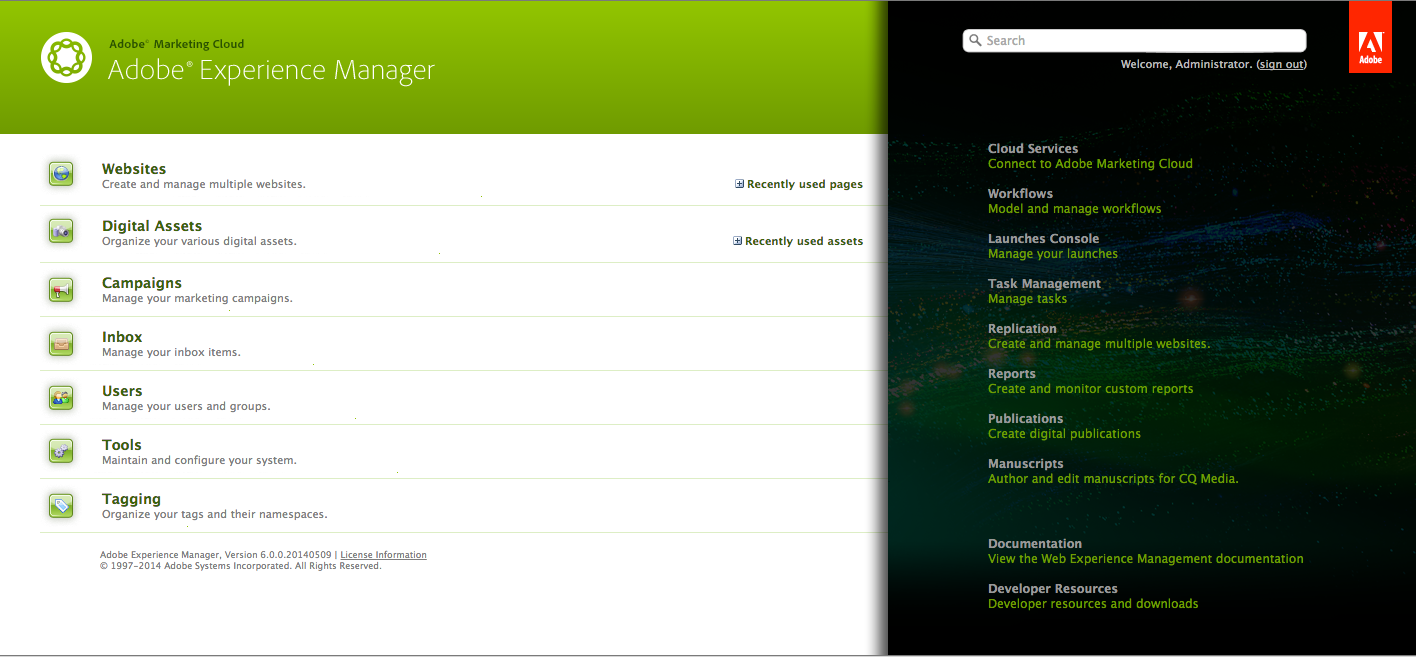Click the Launches Console heading
This screenshot has height=657, width=1416.
(x=1043, y=239)
